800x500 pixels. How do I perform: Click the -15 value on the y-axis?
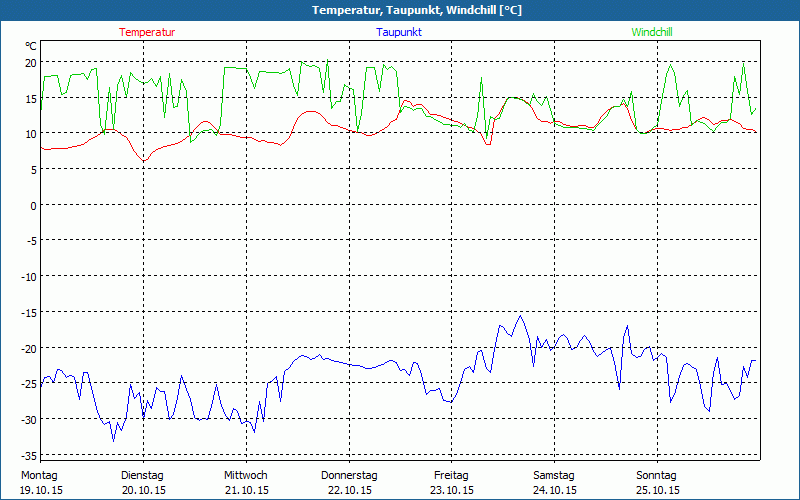(x=29, y=312)
